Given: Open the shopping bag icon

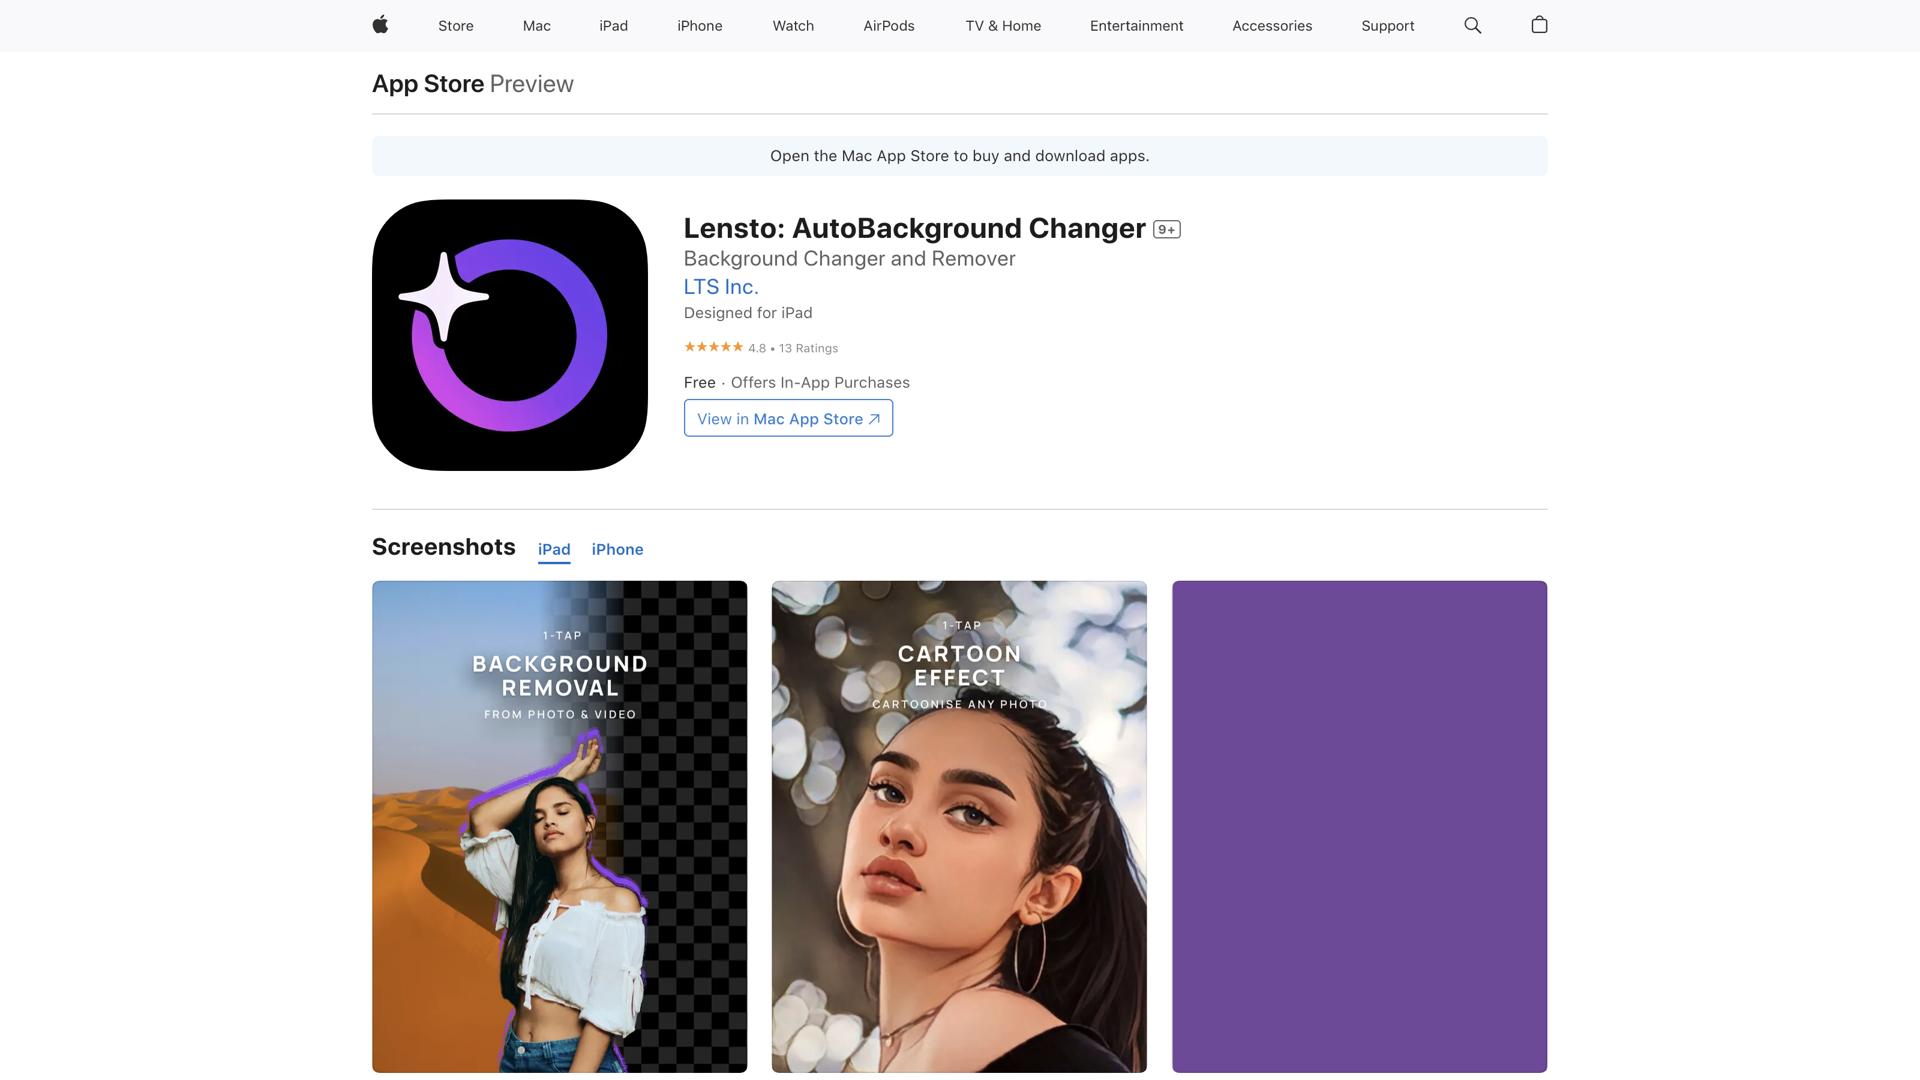Looking at the screenshot, I should pos(1539,25).
